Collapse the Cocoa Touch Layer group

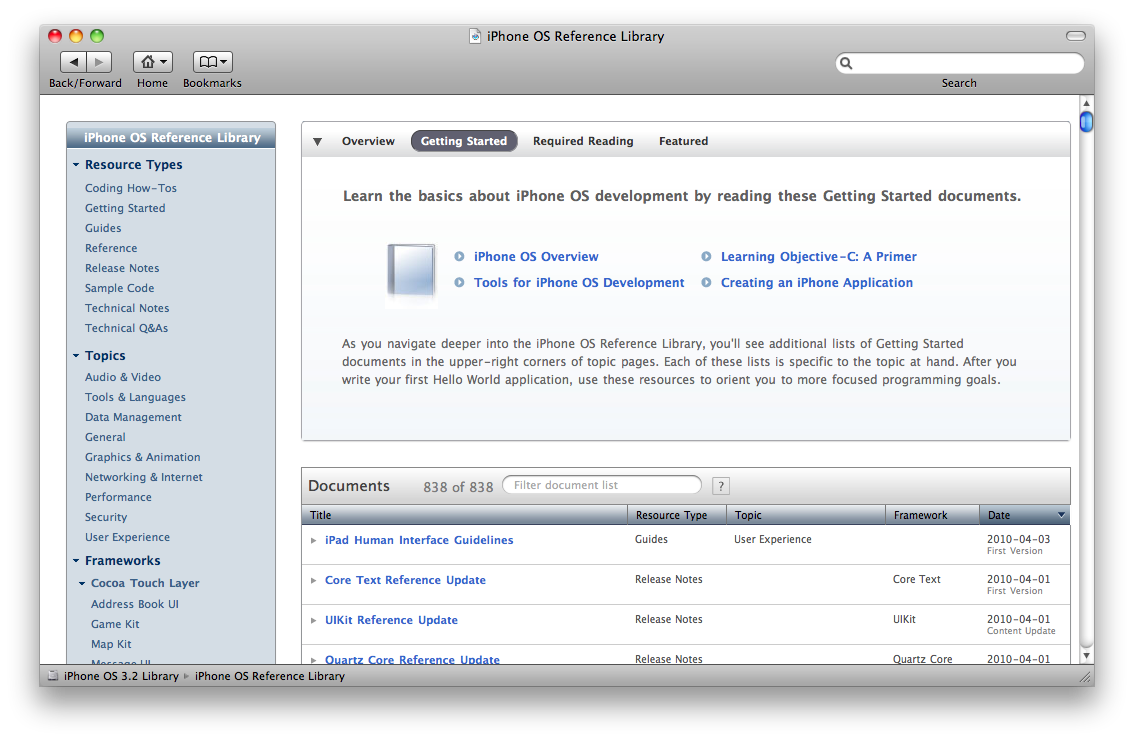click(82, 583)
